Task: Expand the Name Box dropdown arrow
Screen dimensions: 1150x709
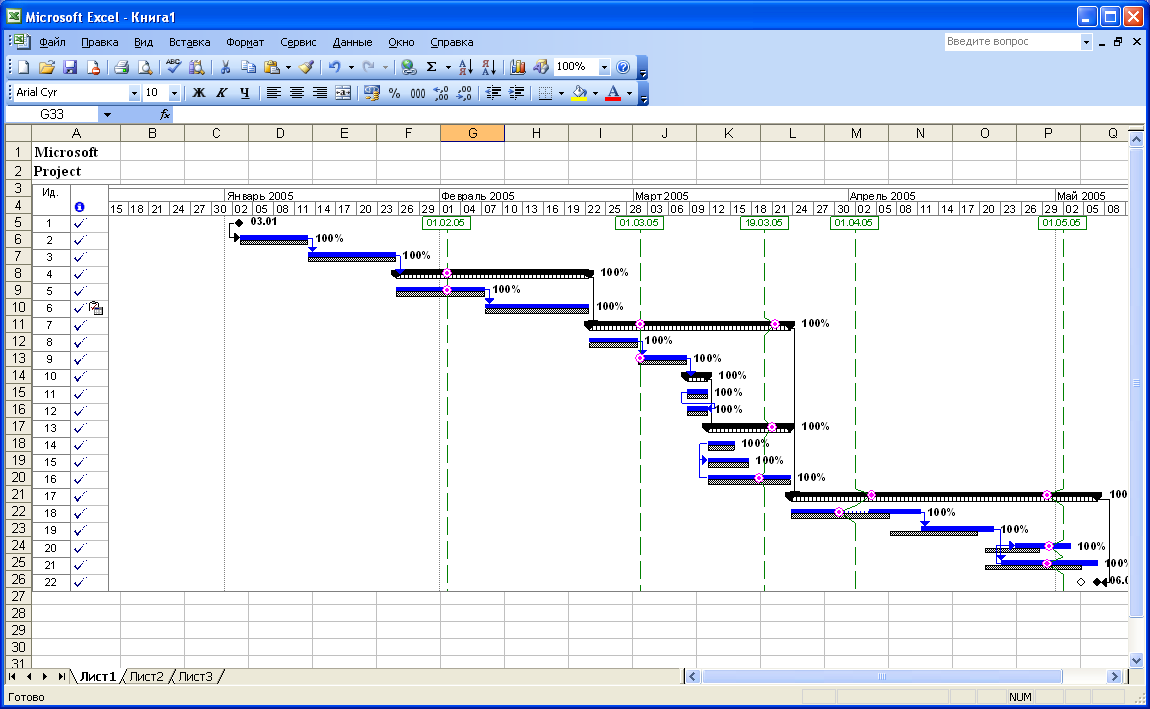Action: coord(107,114)
